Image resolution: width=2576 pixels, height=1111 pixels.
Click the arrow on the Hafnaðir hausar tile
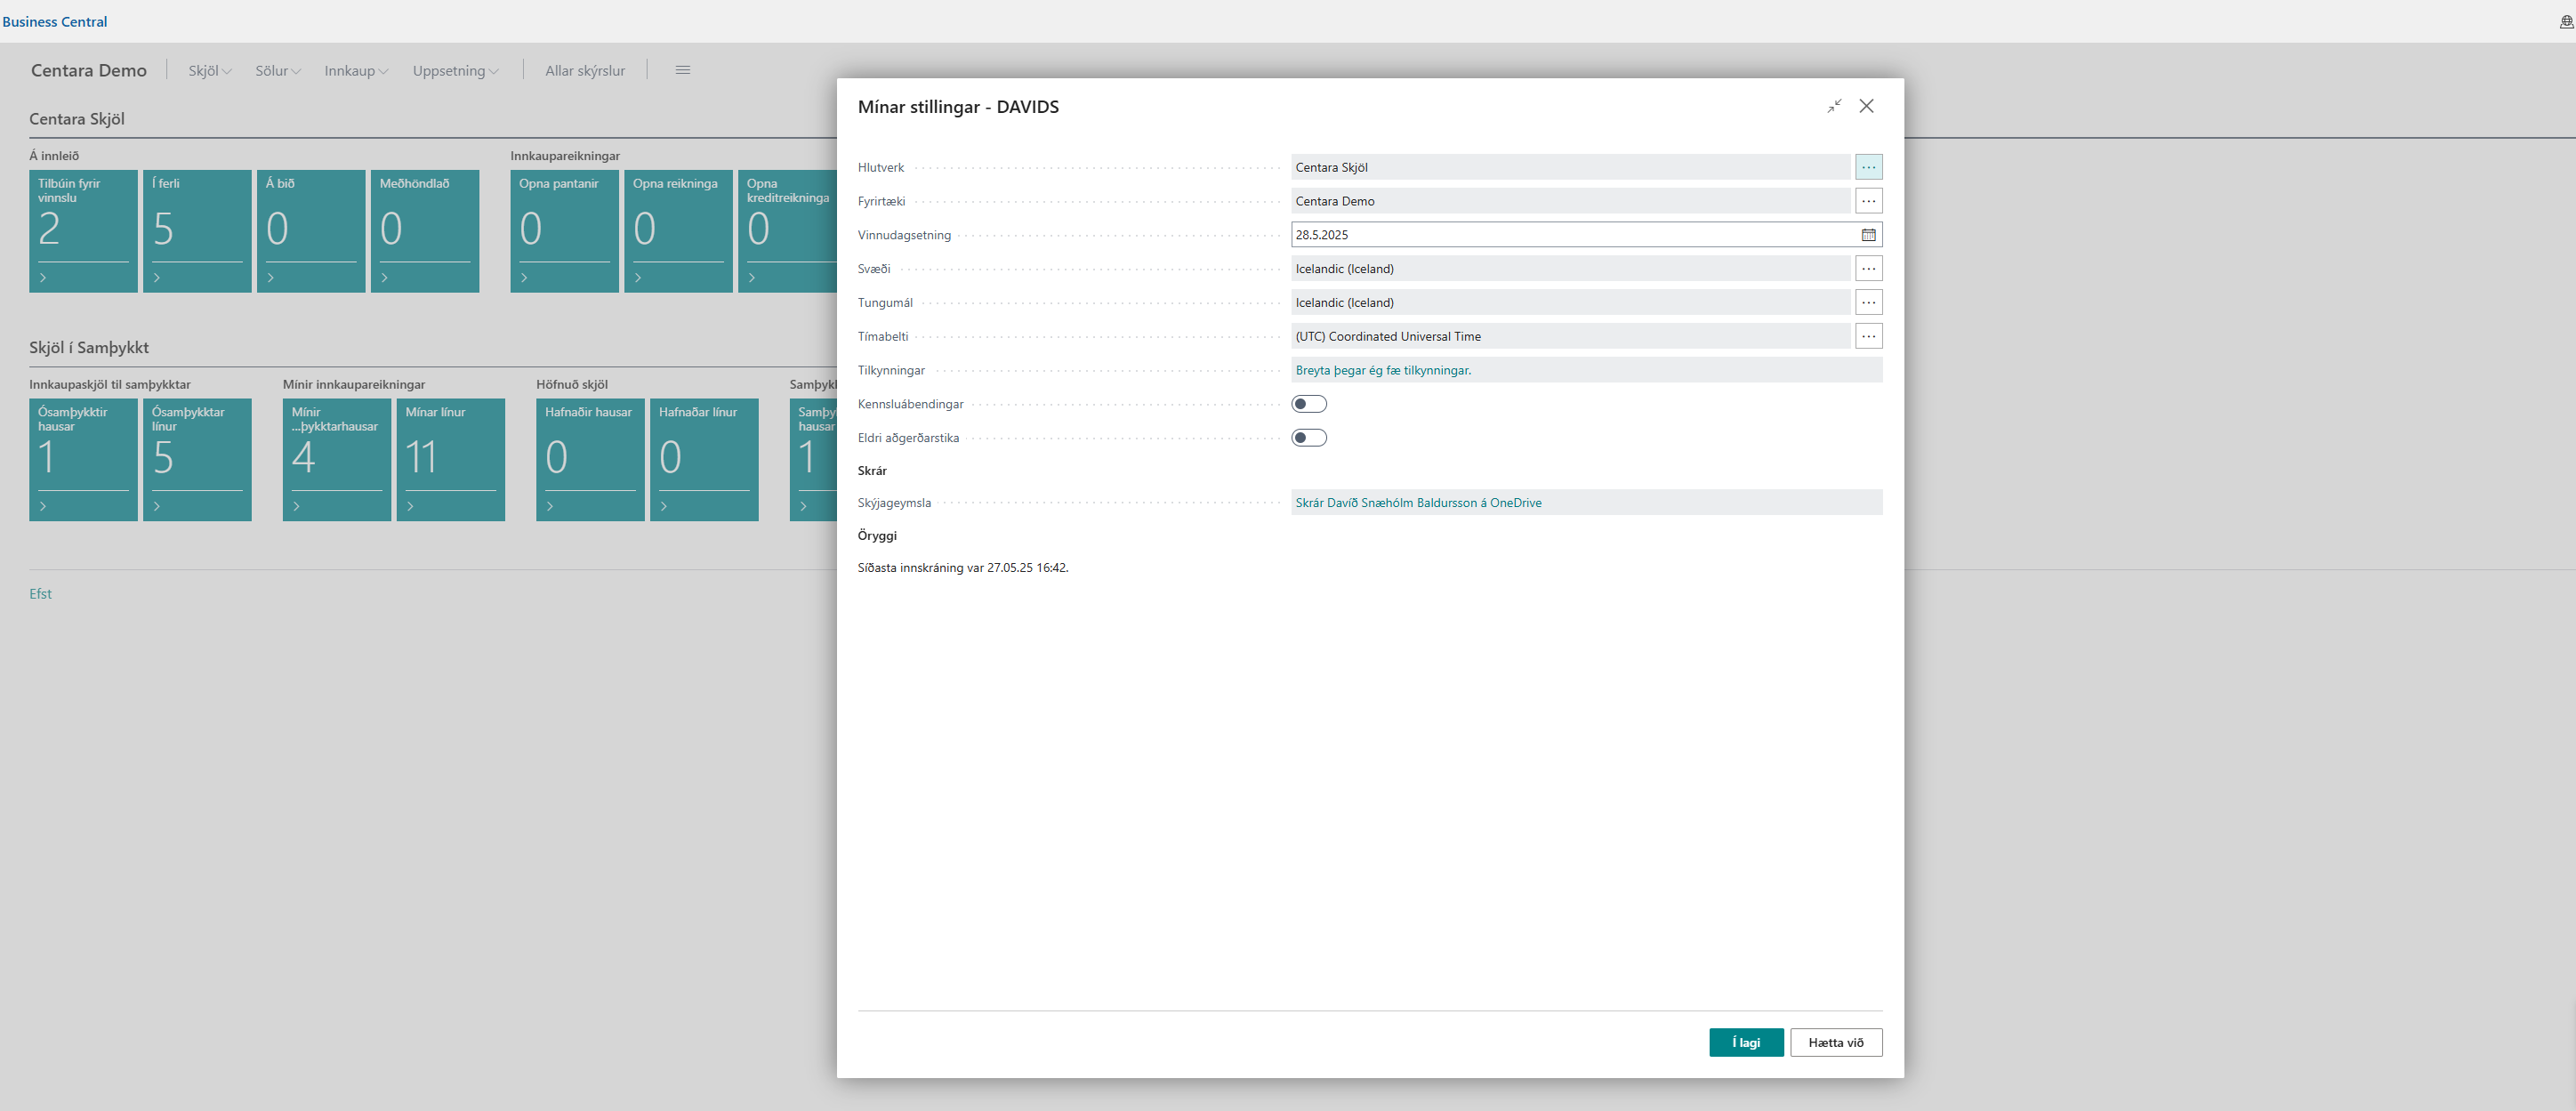click(550, 507)
